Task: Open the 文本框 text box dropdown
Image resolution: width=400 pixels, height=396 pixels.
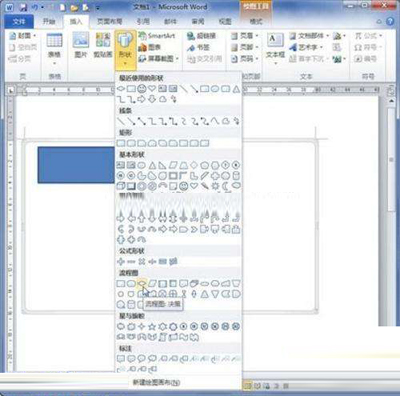Action: pyautogui.click(x=275, y=48)
